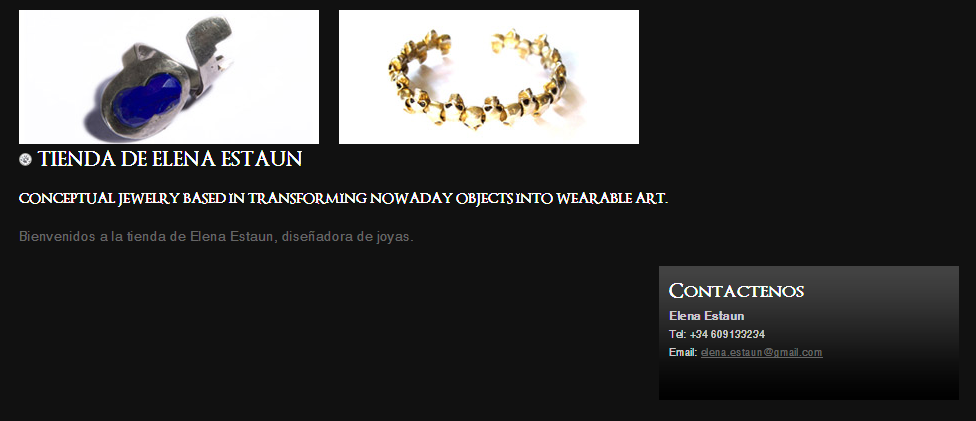Click the words WEARABLE ART in tagline
Screen dimensions: 976x421
[x=612, y=199]
